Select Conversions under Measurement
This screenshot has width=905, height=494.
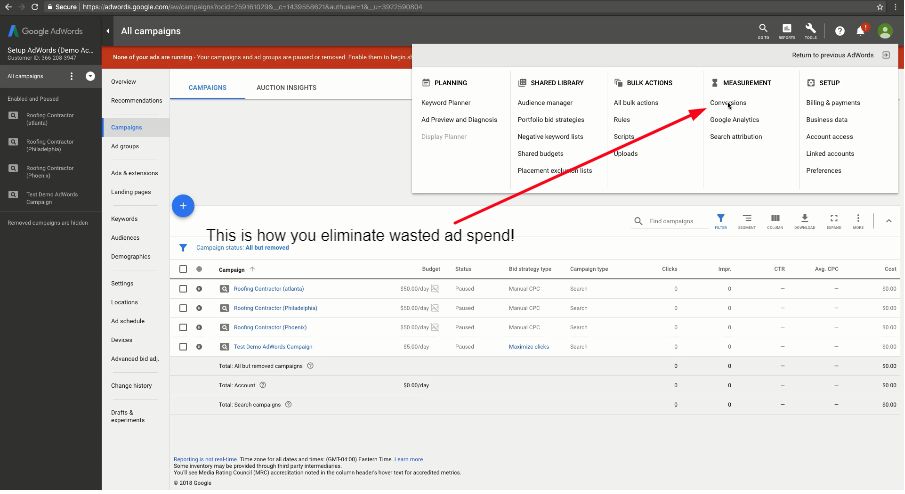click(728, 103)
